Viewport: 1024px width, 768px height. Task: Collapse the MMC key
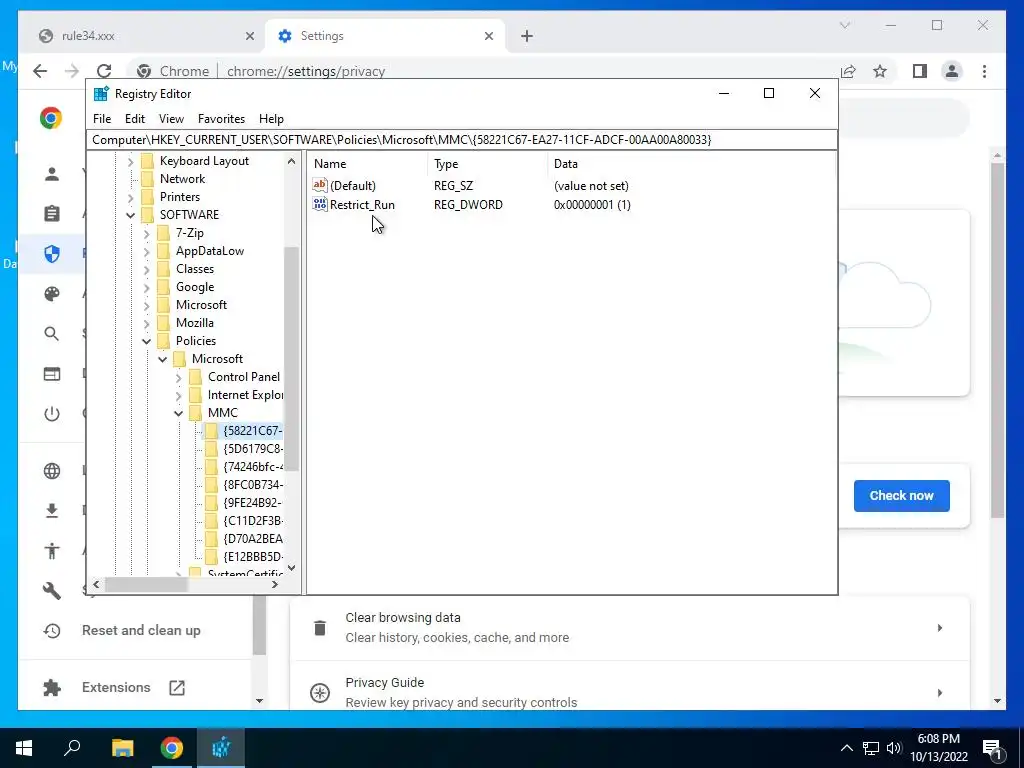click(x=178, y=413)
